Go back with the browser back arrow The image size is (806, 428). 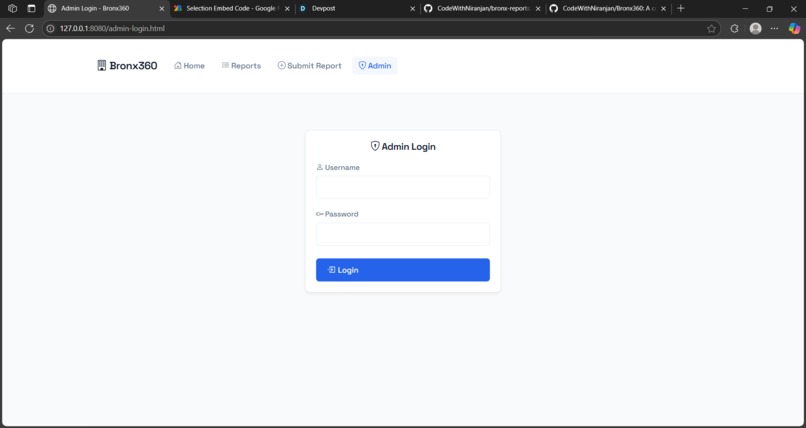[10, 29]
